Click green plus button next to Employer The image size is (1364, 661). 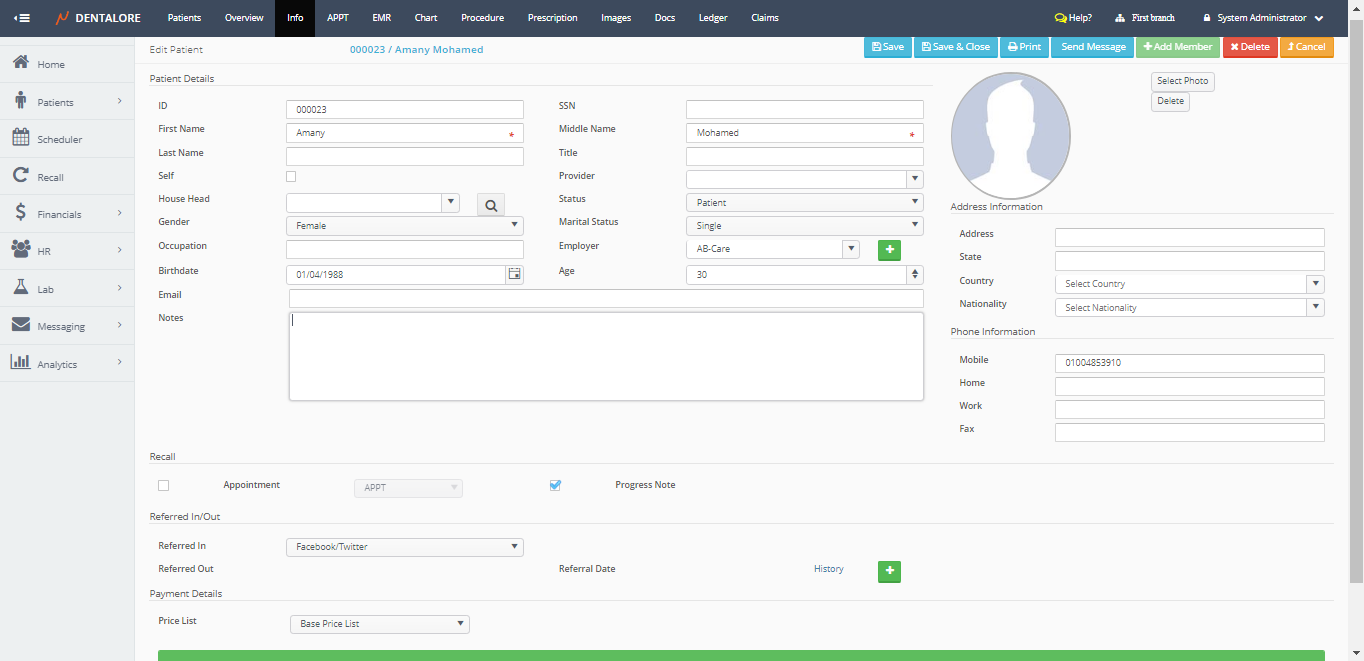tap(889, 250)
